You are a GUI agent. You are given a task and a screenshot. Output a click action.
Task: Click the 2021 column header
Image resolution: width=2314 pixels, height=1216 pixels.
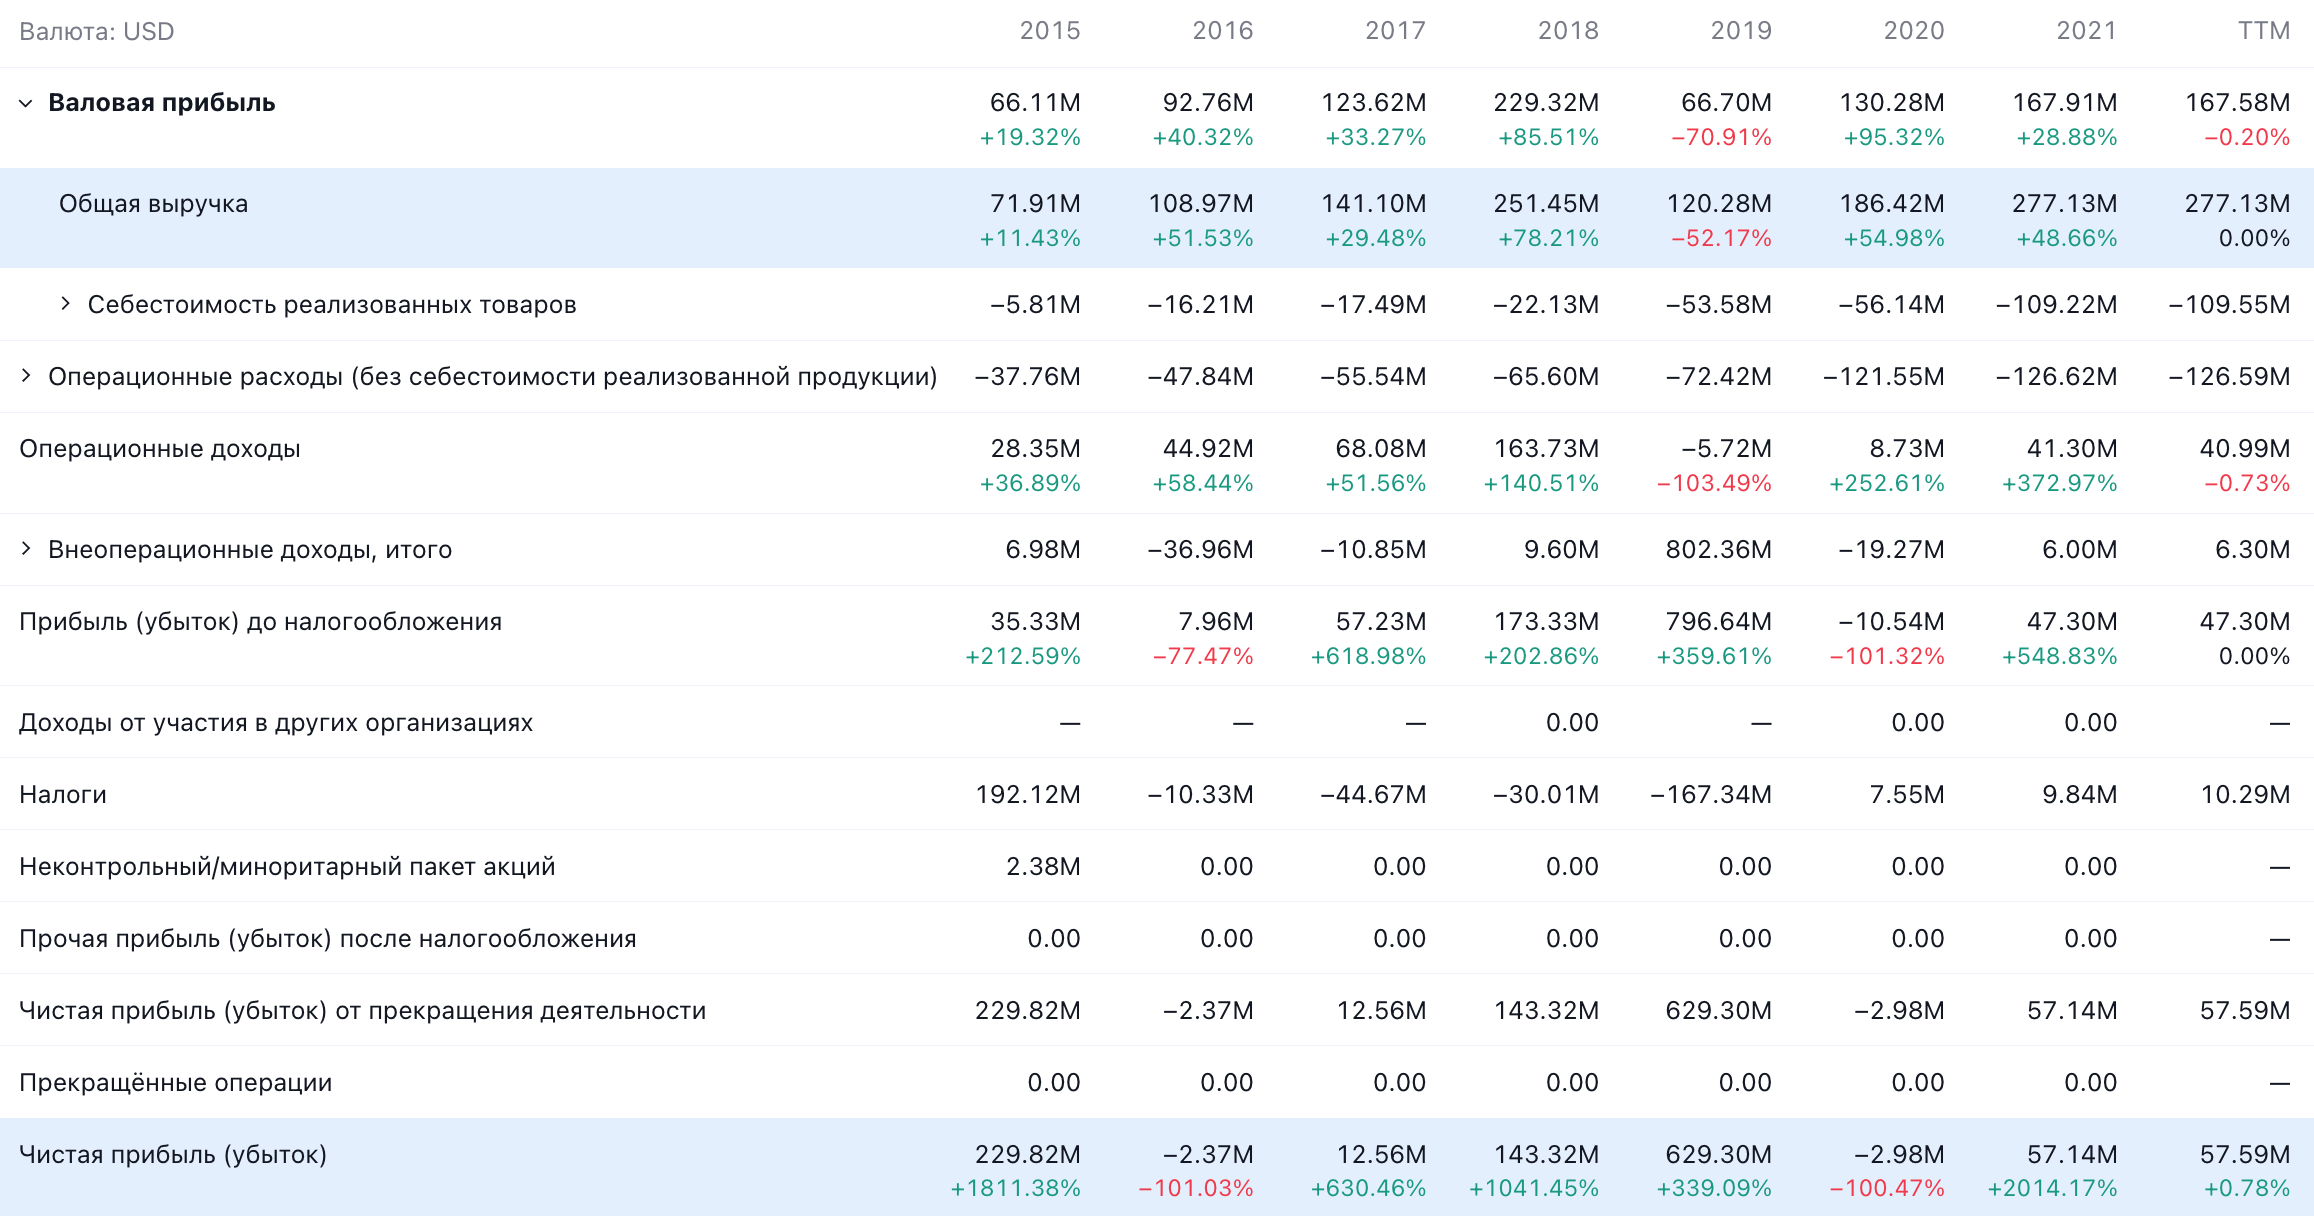[x=2087, y=31]
